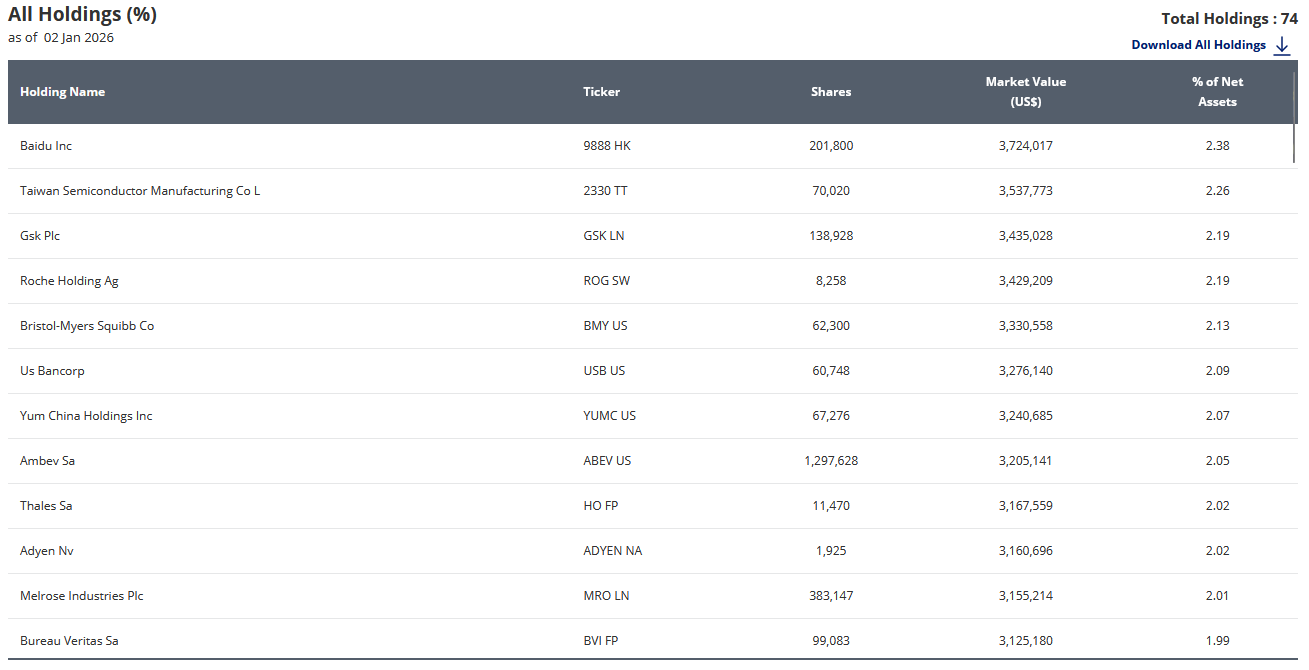The width and height of the screenshot is (1309, 670).
Task: Click the Roche Holding Ag entry
Action: click(69, 281)
